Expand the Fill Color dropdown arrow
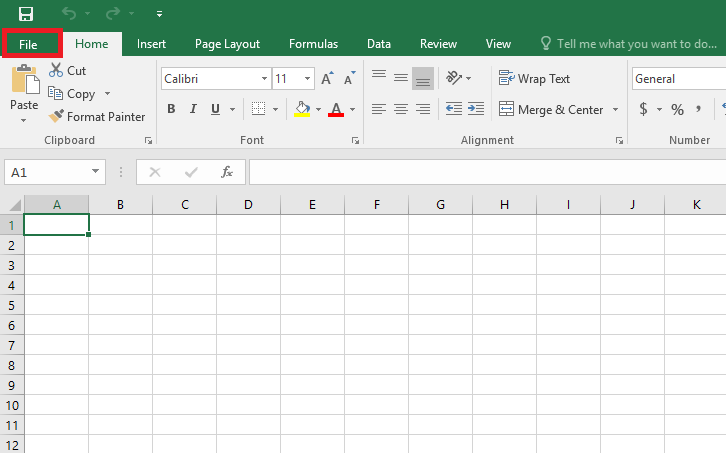The height and width of the screenshot is (453, 726). pos(319,109)
